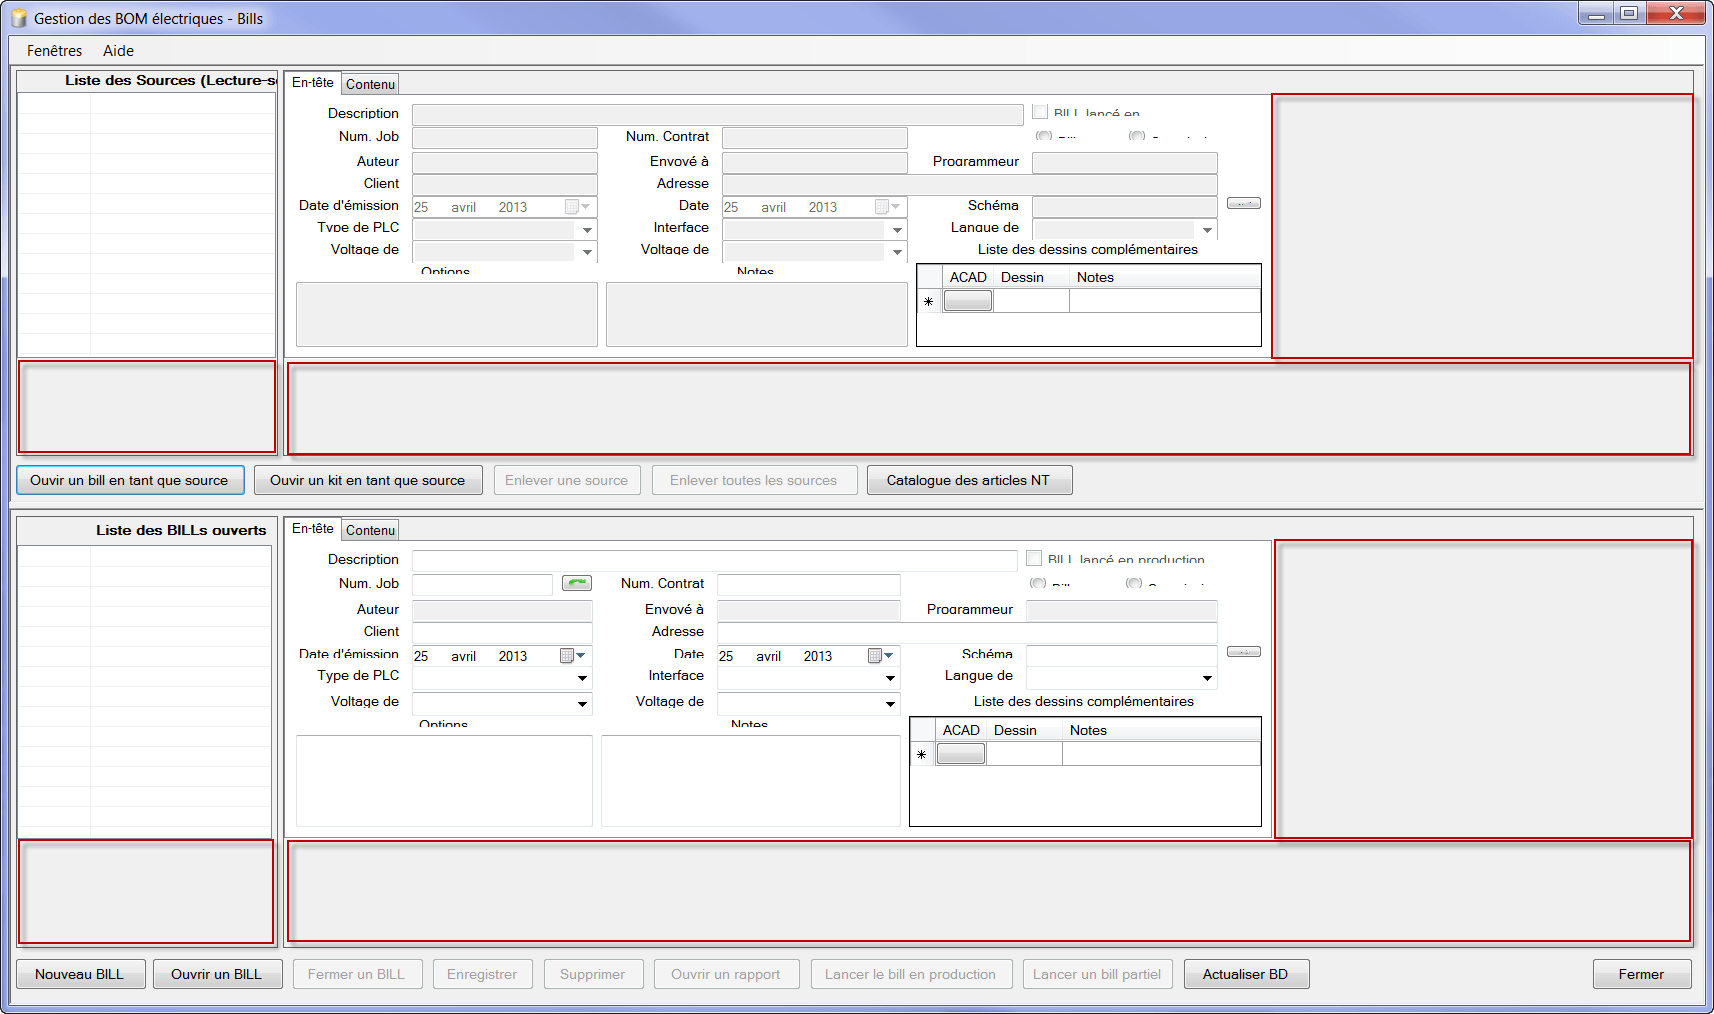Click browse button beside Schéma in sources panel
This screenshot has height=1014, width=1714.
pos(1243,203)
